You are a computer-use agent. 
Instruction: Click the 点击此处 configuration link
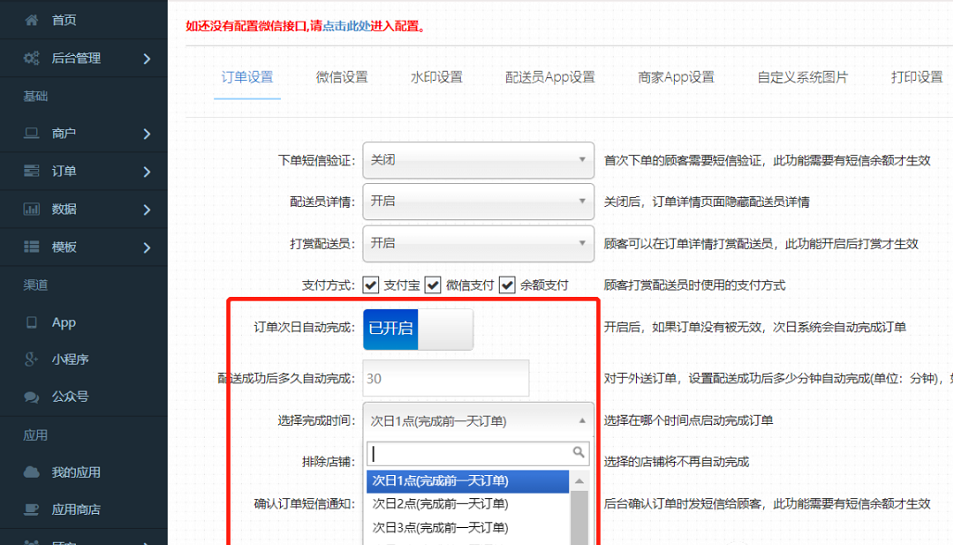(348, 26)
